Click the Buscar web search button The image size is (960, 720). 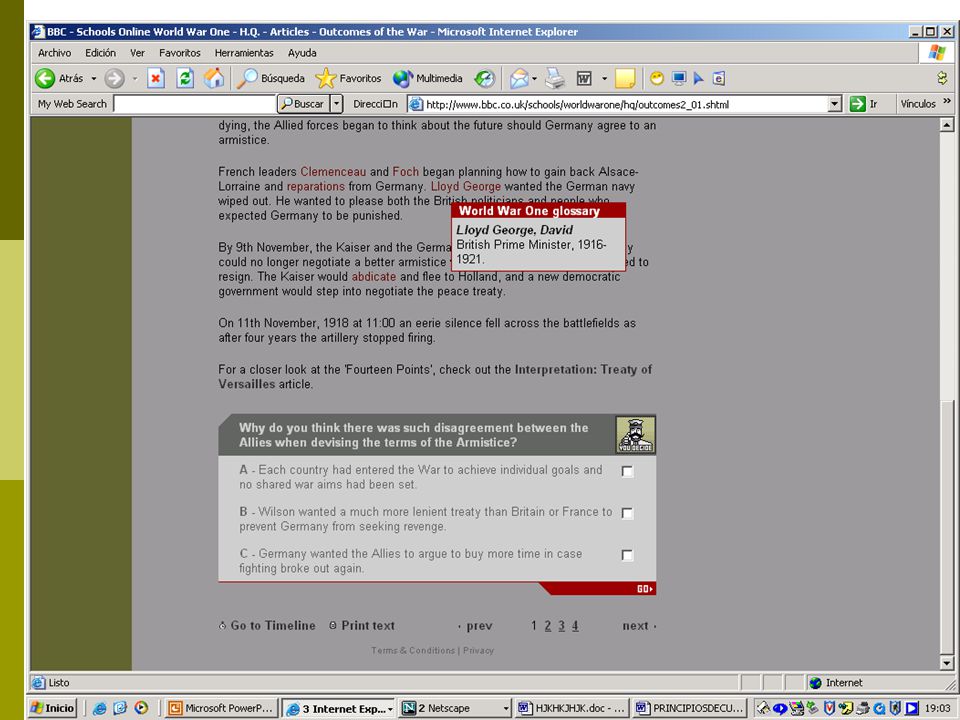[x=302, y=104]
